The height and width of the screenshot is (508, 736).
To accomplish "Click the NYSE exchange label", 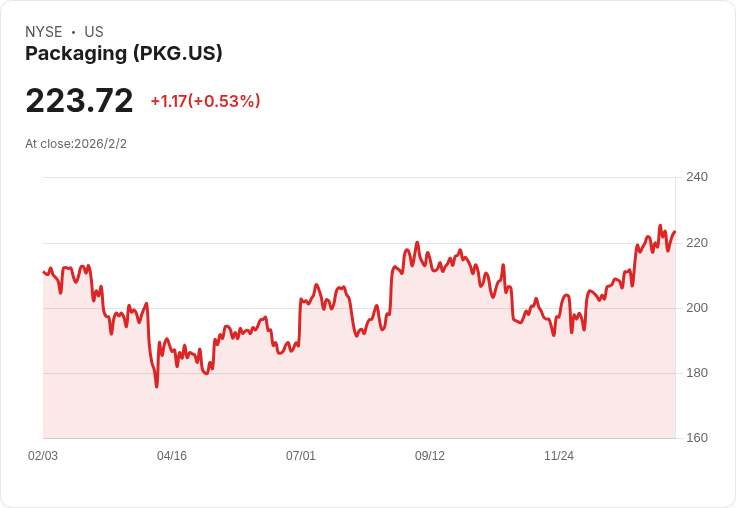I will (44, 32).
